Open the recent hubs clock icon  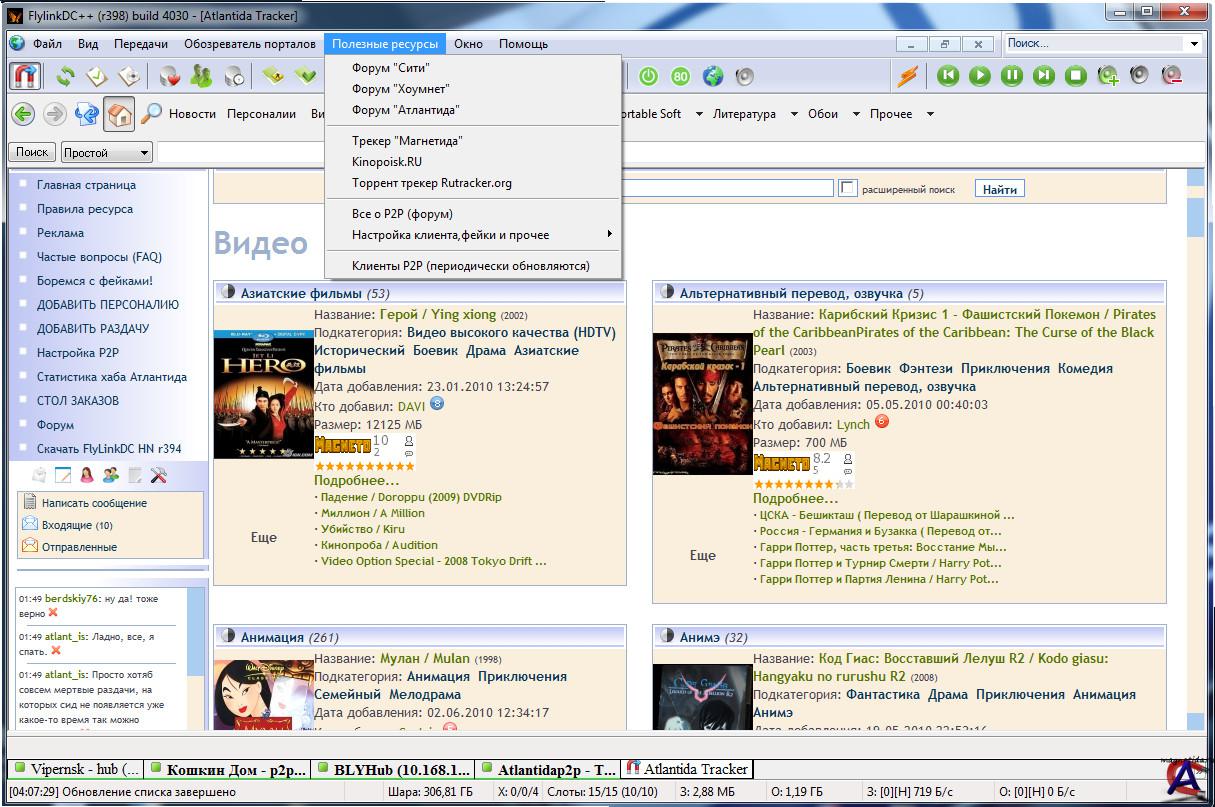click(x=234, y=76)
